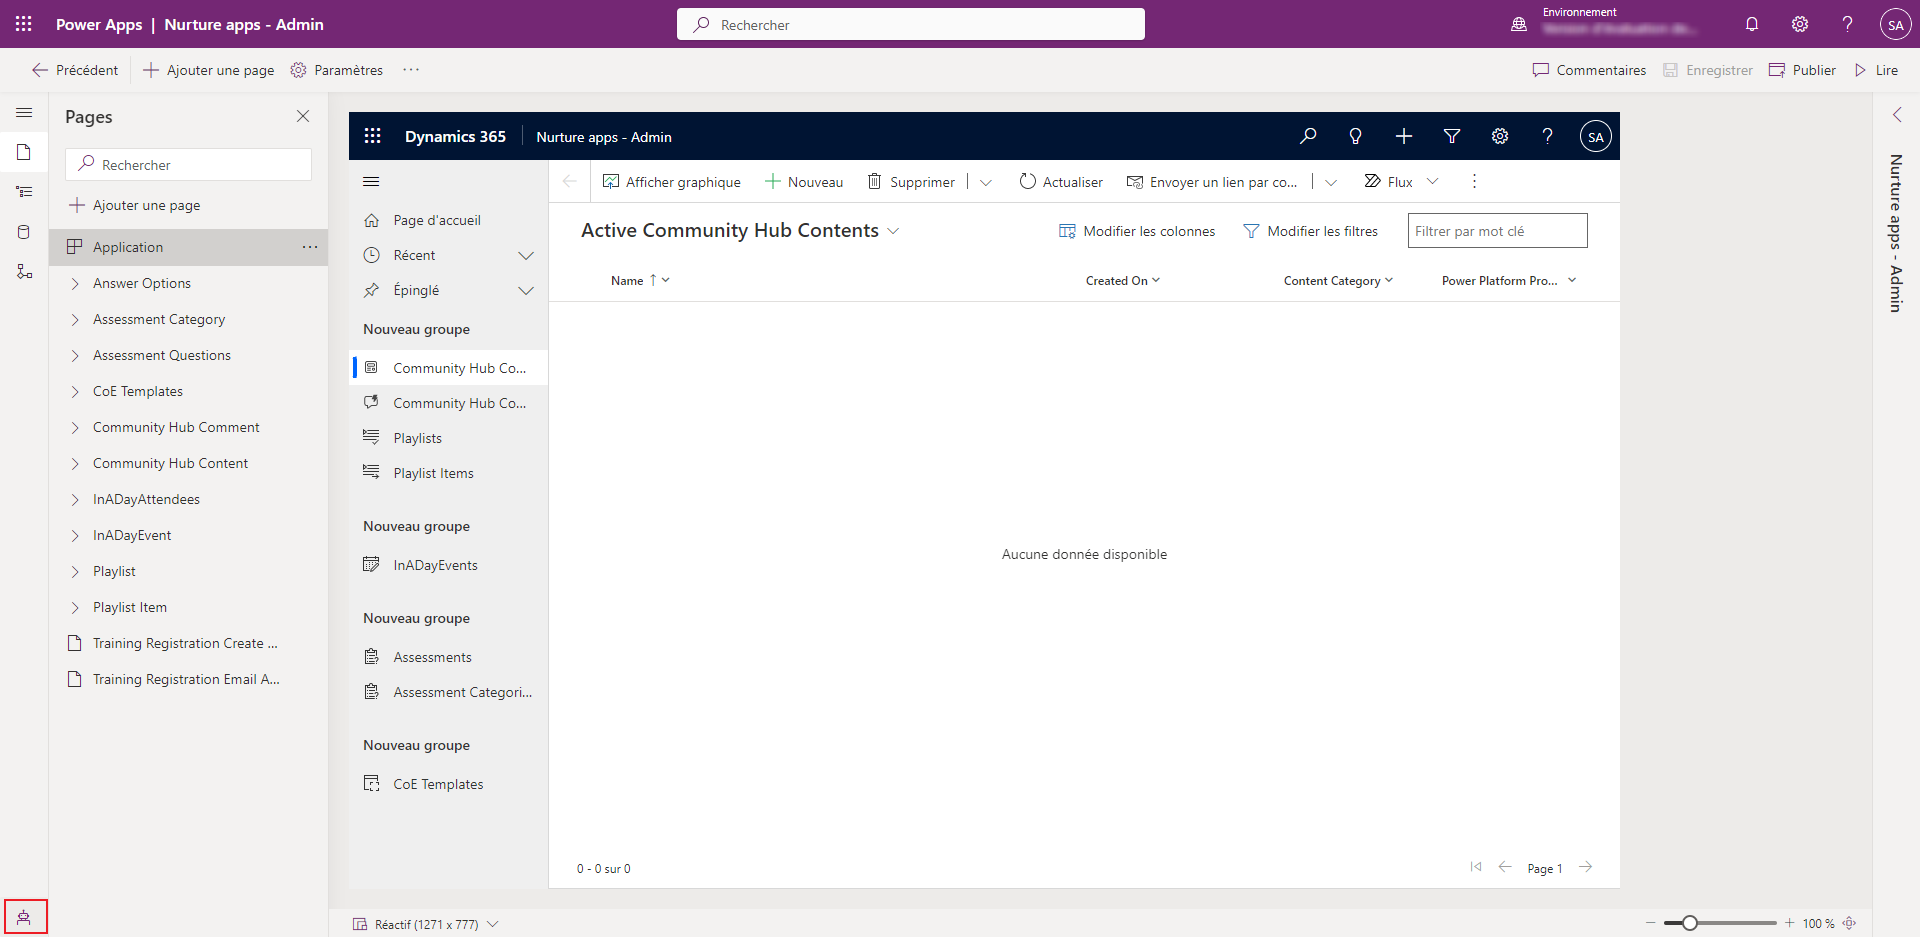1920x937 pixels.
Task: Expand Assessment Category tree node
Action: (x=75, y=320)
